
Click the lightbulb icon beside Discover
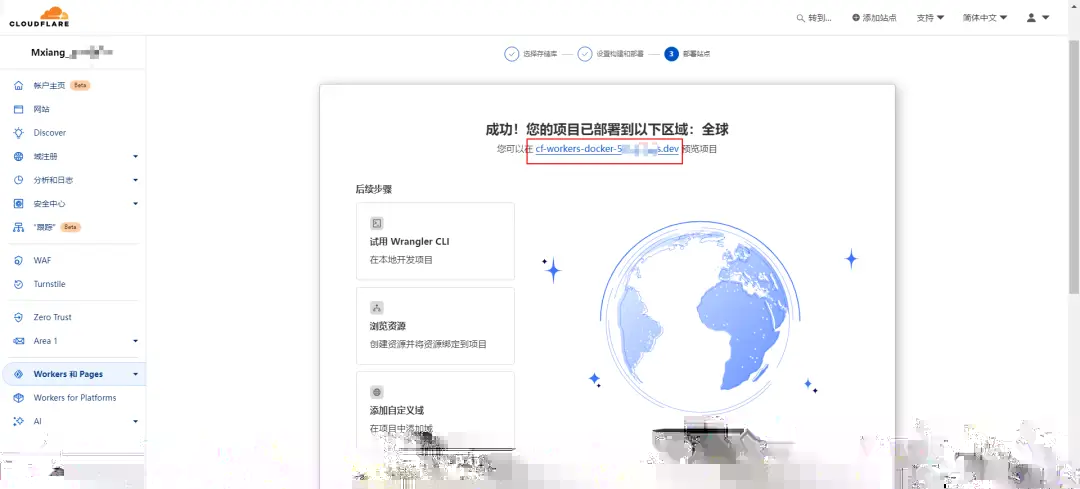[19, 132]
